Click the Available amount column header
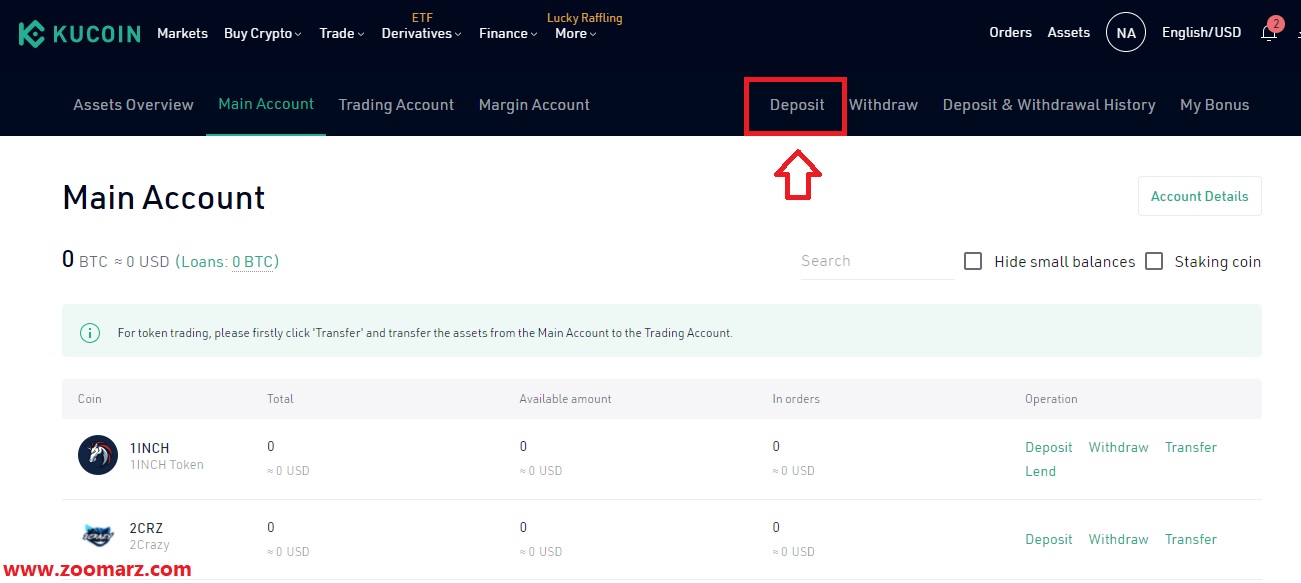This screenshot has width=1301, height=583. [x=565, y=399]
